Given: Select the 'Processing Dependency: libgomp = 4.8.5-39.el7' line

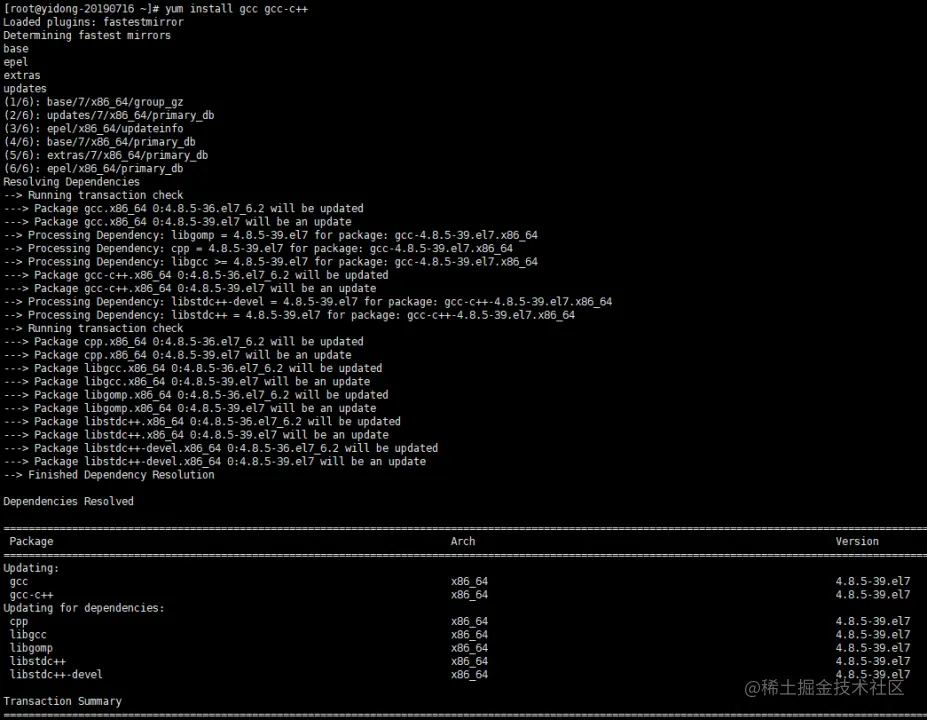Looking at the screenshot, I should click(271, 235).
